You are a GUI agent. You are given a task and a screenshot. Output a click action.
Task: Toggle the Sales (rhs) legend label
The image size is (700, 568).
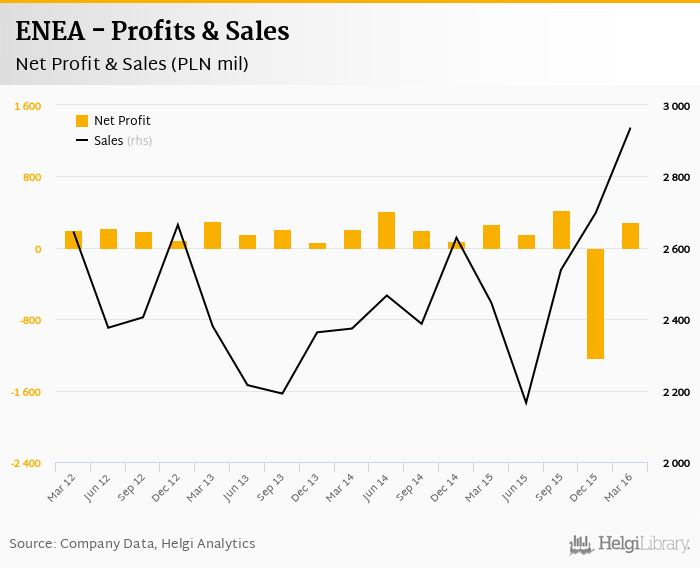(123, 141)
